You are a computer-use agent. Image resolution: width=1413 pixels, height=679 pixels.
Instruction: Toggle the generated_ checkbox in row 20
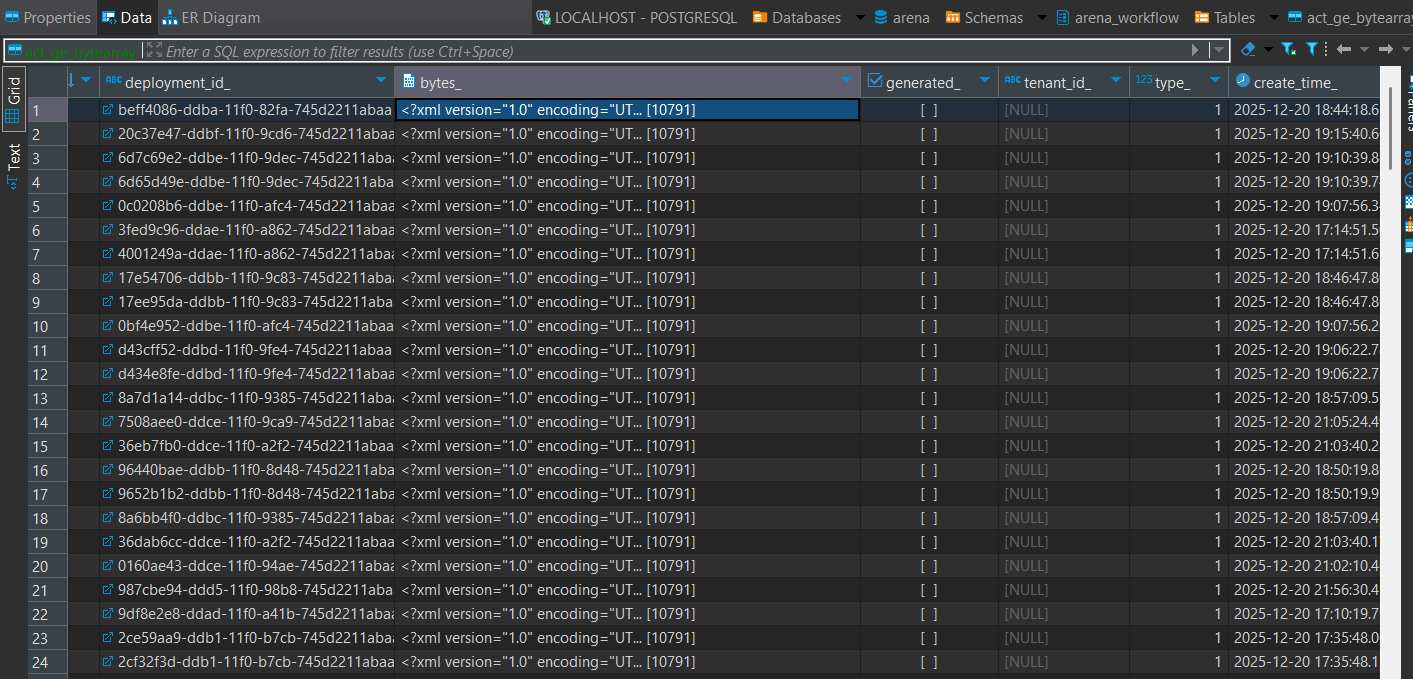929,566
